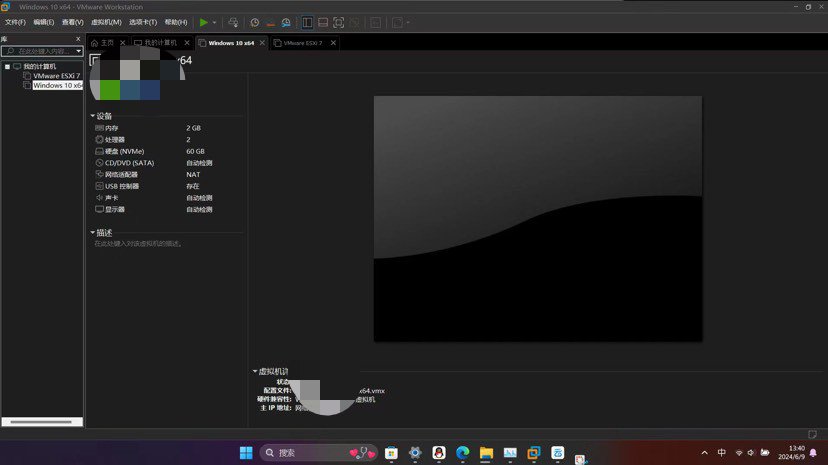Open the 查看(V) menu
This screenshot has width=828, height=465.
point(72,22)
